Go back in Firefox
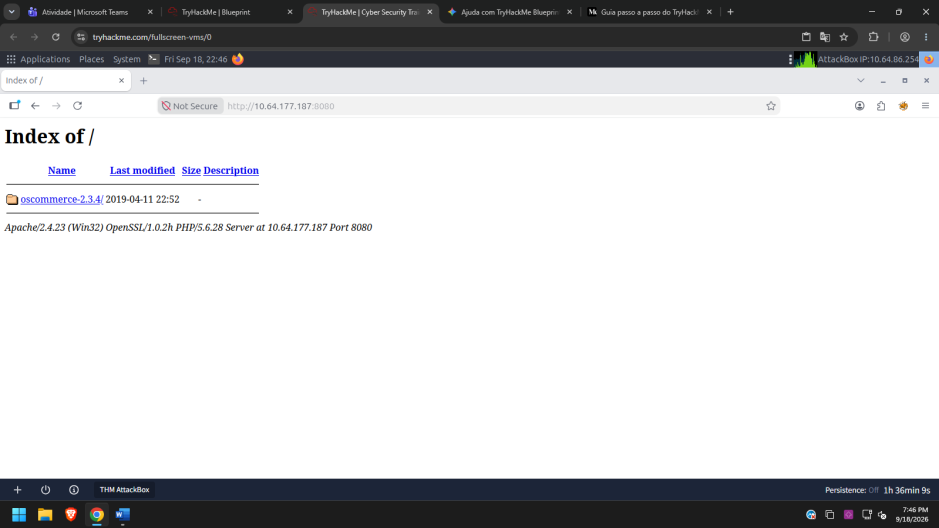 coord(35,106)
